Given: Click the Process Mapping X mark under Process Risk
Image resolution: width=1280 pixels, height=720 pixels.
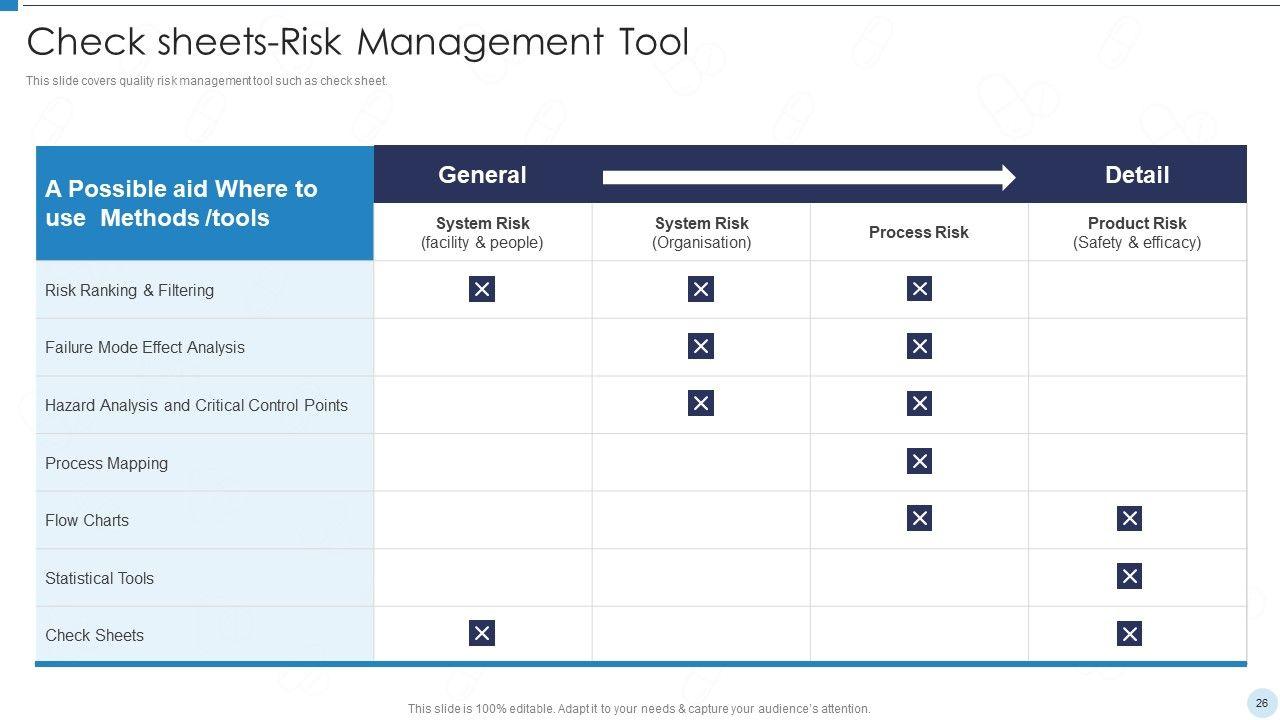Looking at the screenshot, I should [x=919, y=461].
